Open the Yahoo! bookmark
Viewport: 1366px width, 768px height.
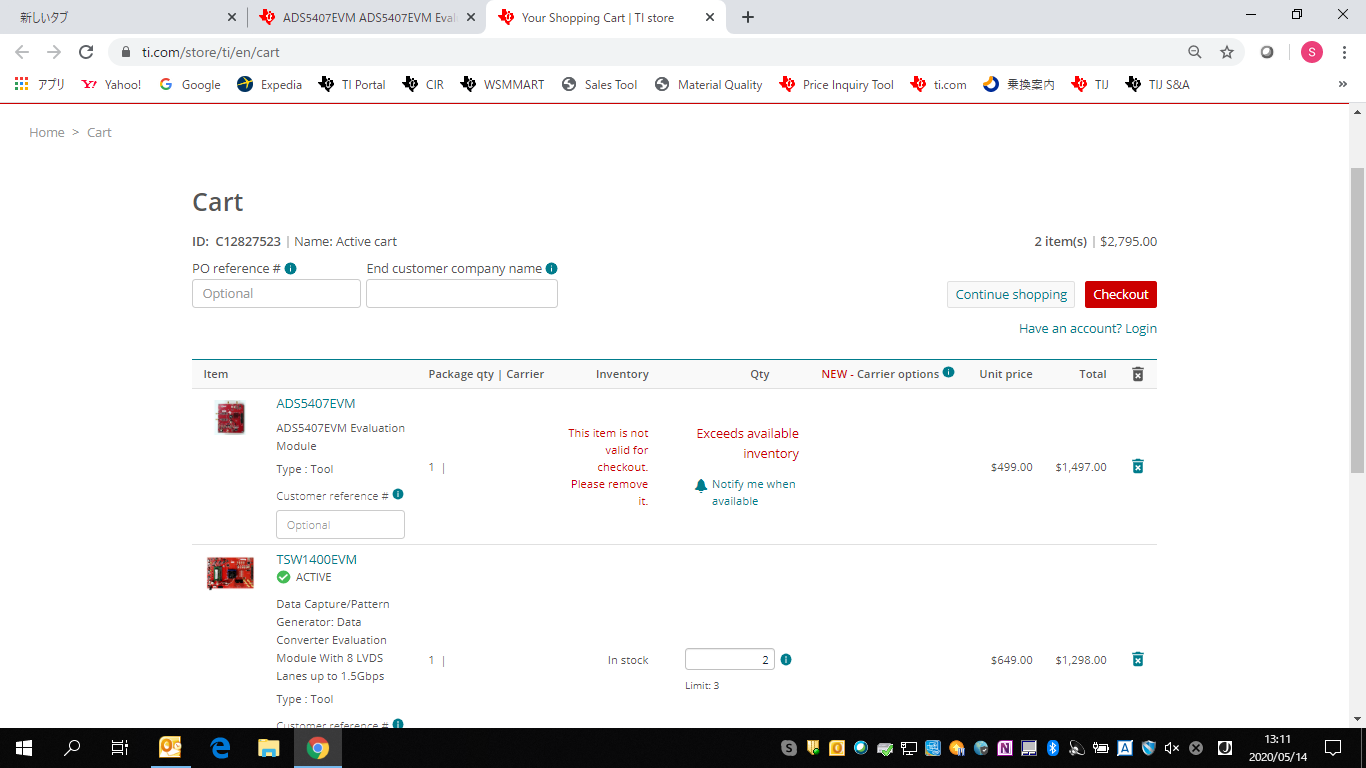coord(112,85)
